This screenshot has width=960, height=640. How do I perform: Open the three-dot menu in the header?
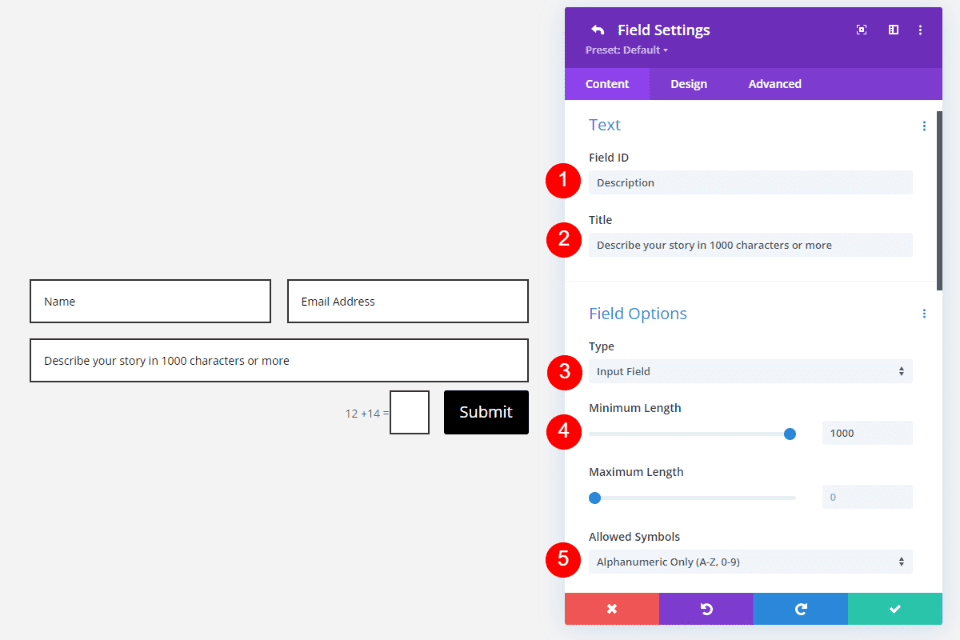[921, 30]
